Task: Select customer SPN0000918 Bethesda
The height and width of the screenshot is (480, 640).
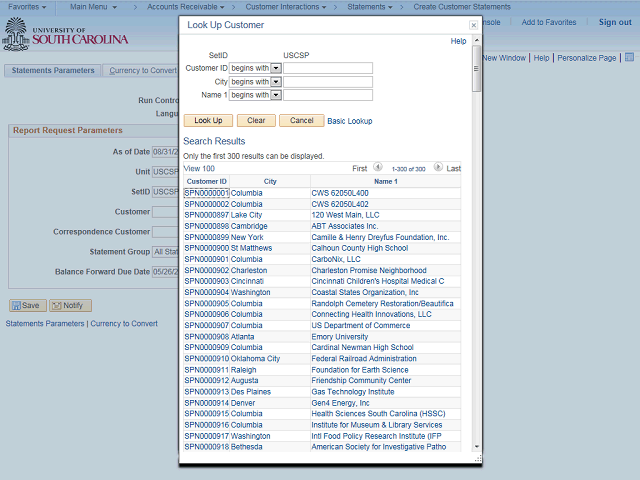Action: tap(207, 447)
